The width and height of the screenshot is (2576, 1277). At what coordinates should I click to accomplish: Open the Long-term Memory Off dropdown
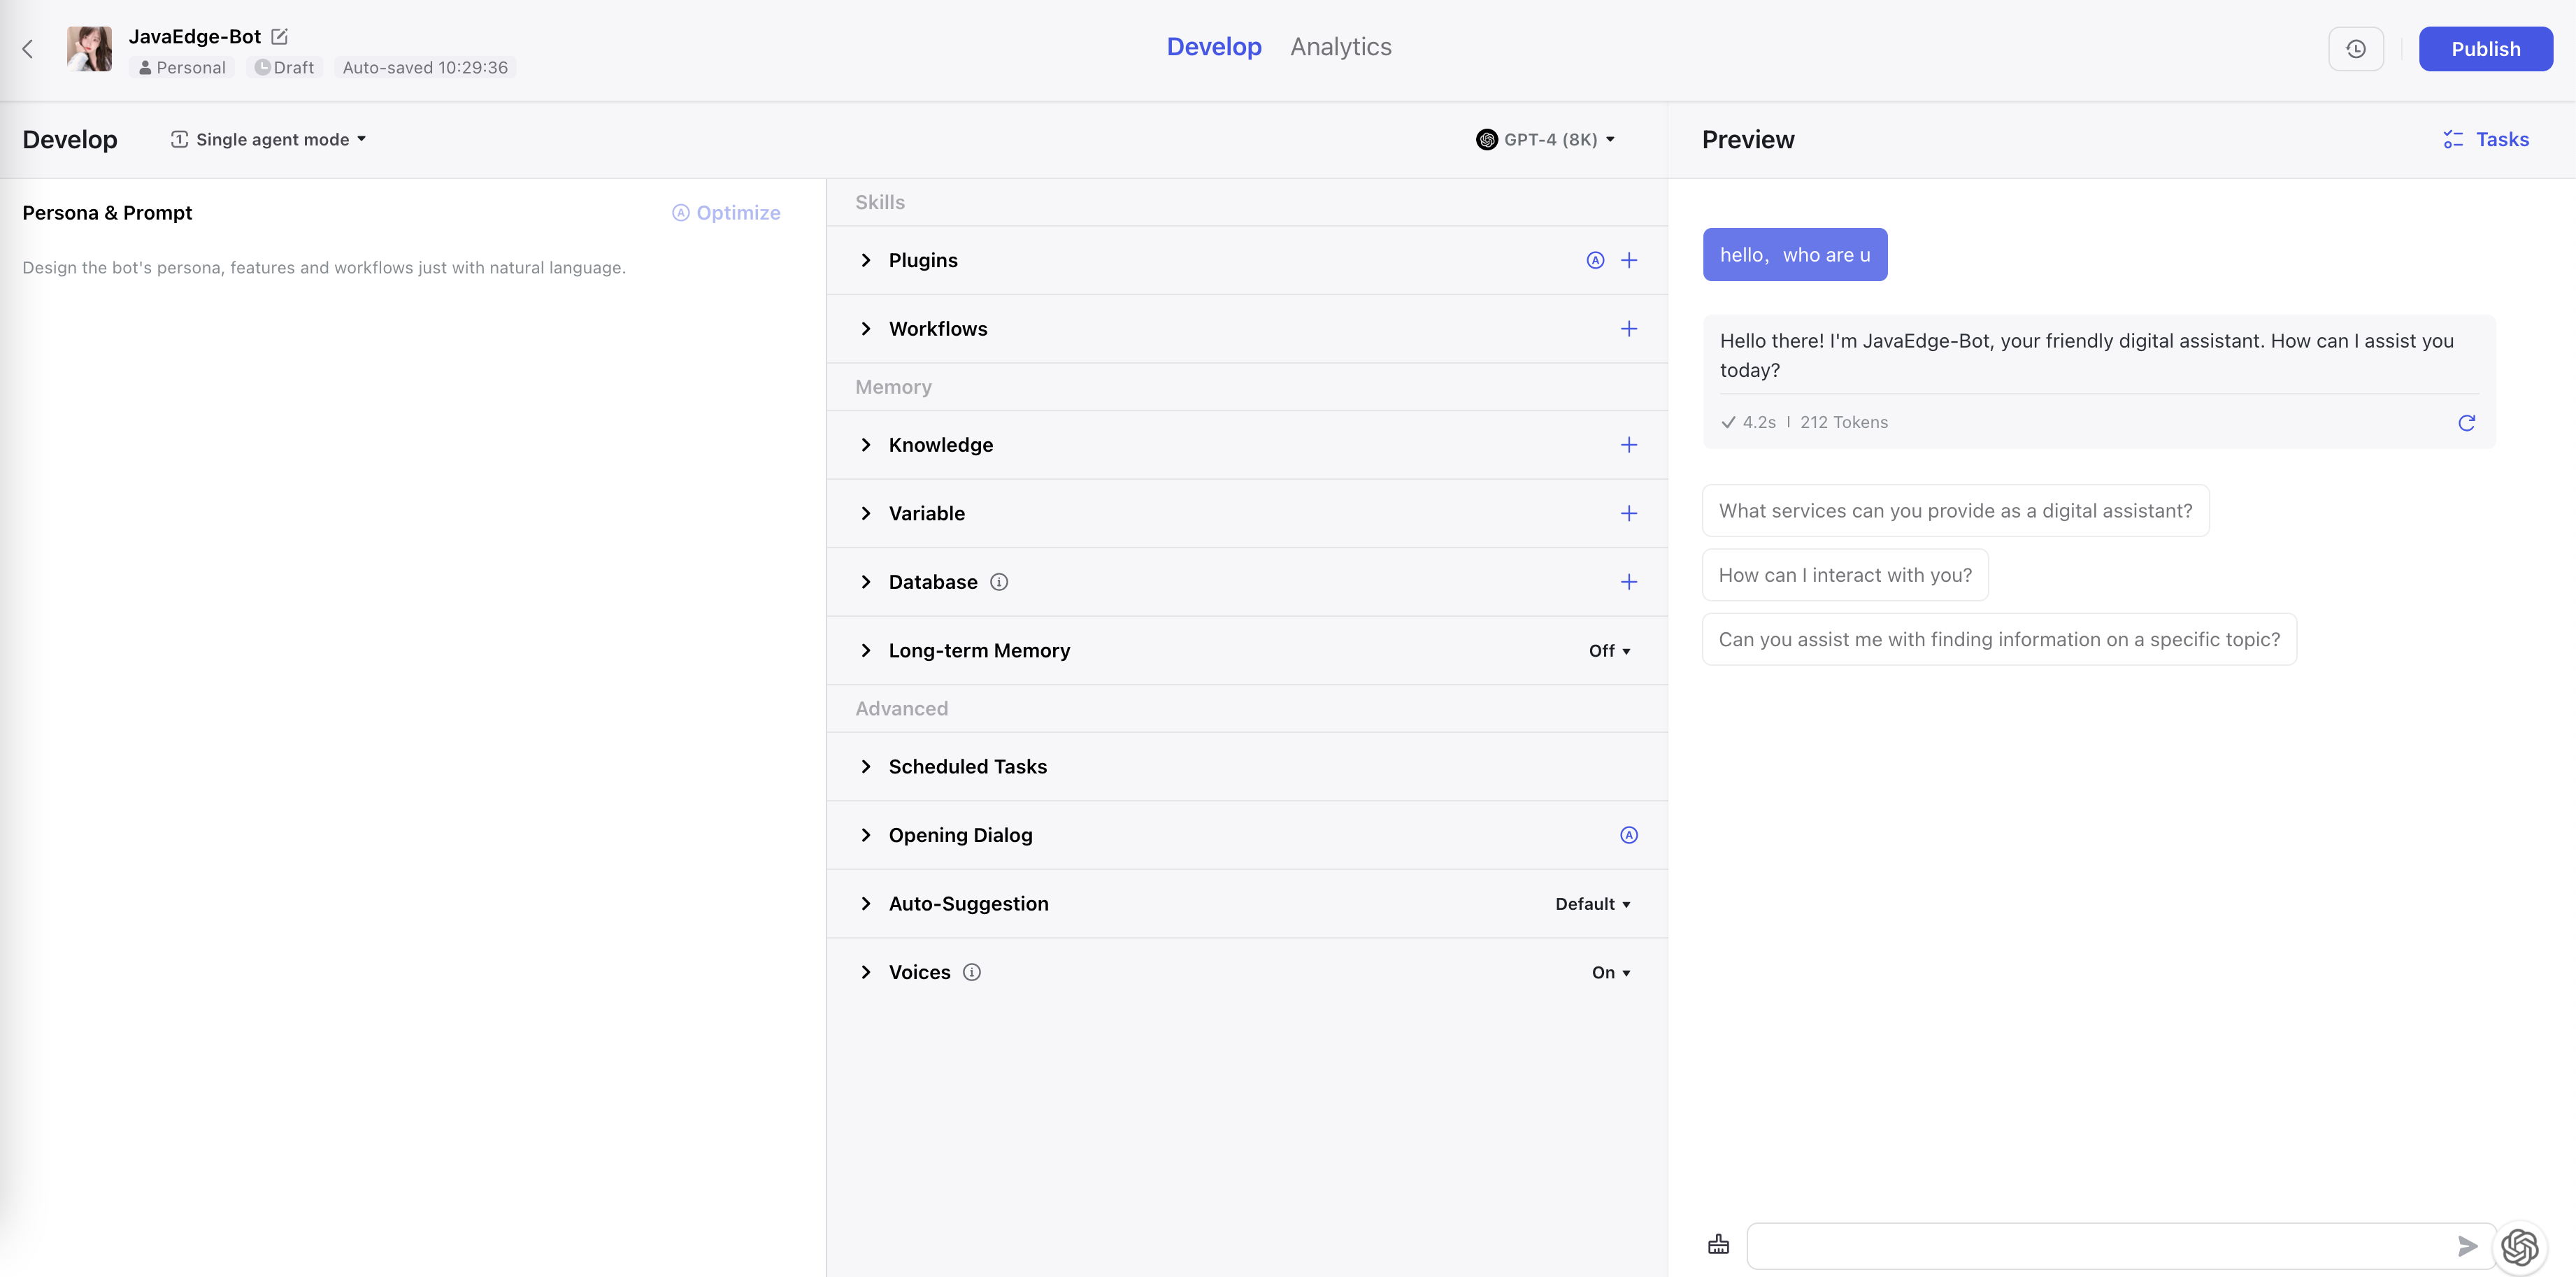[x=1609, y=651]
